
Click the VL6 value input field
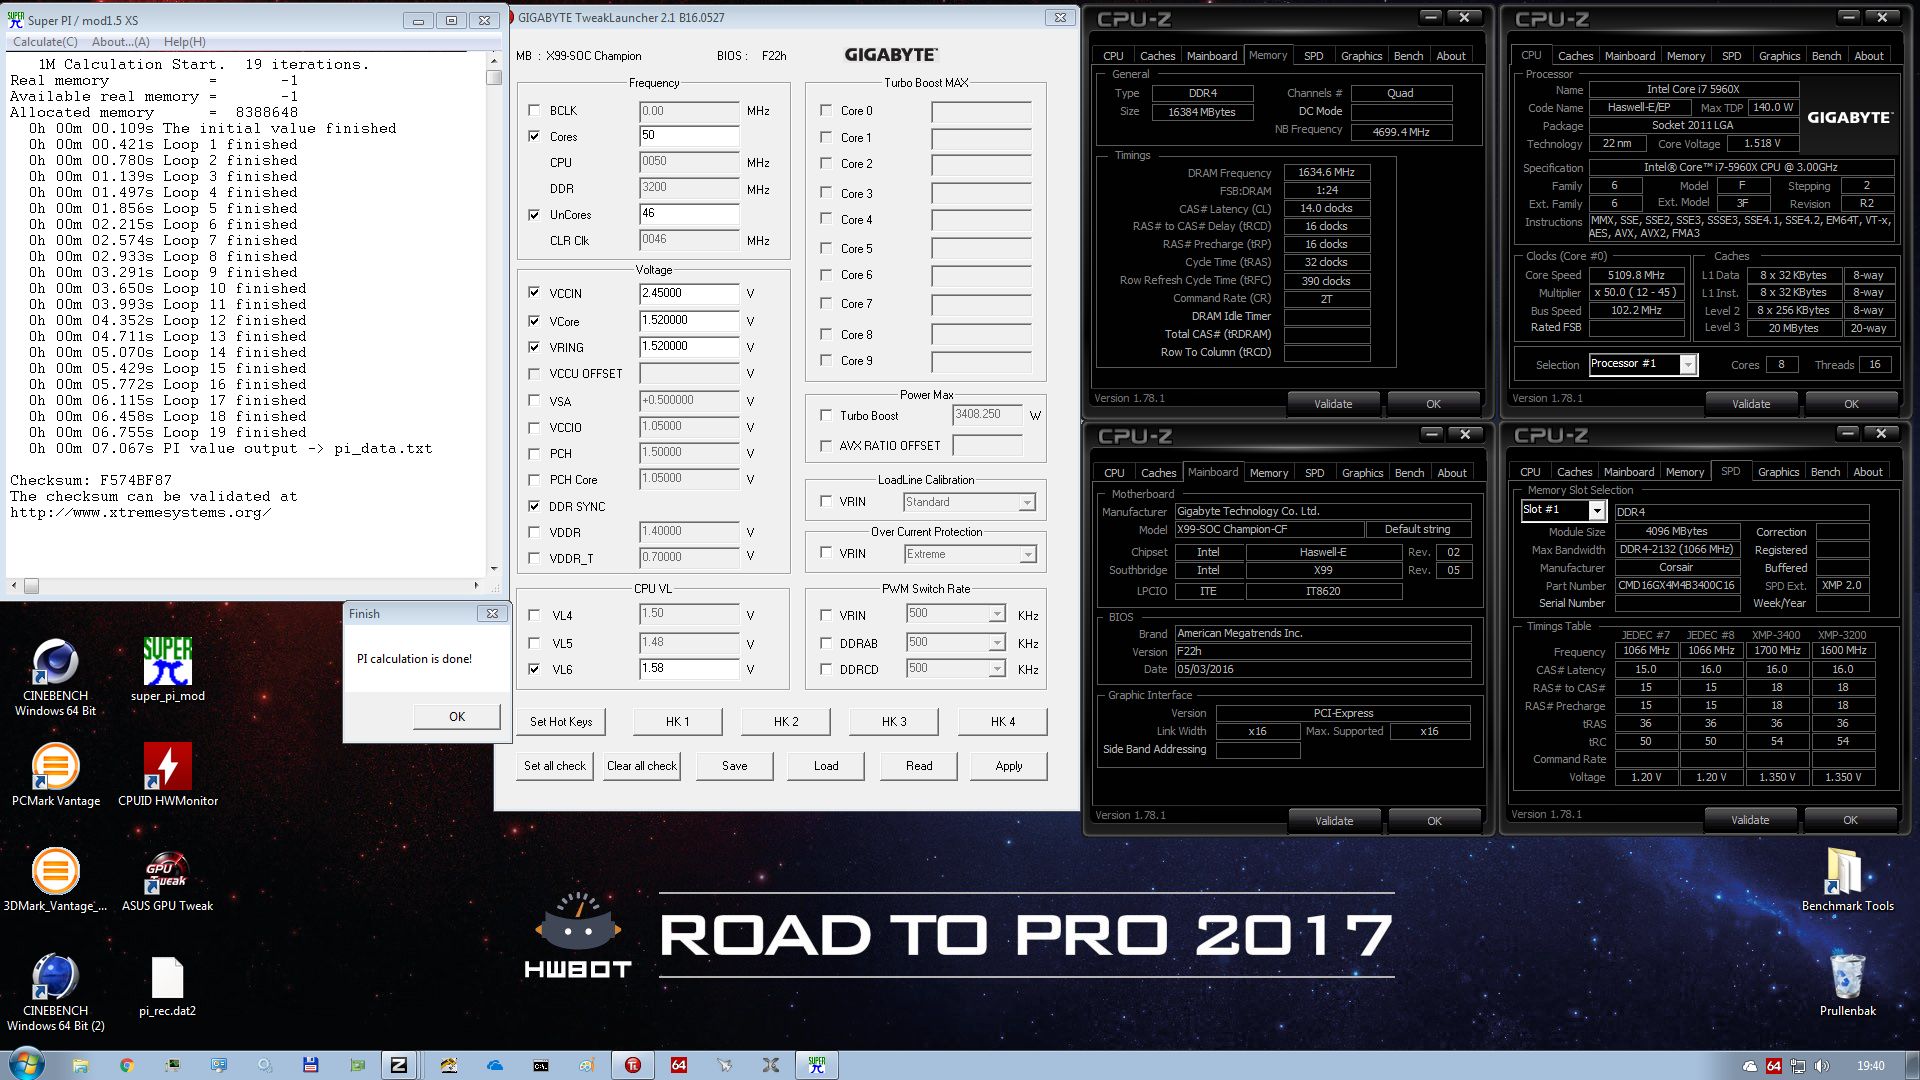(x=689, y=669)
